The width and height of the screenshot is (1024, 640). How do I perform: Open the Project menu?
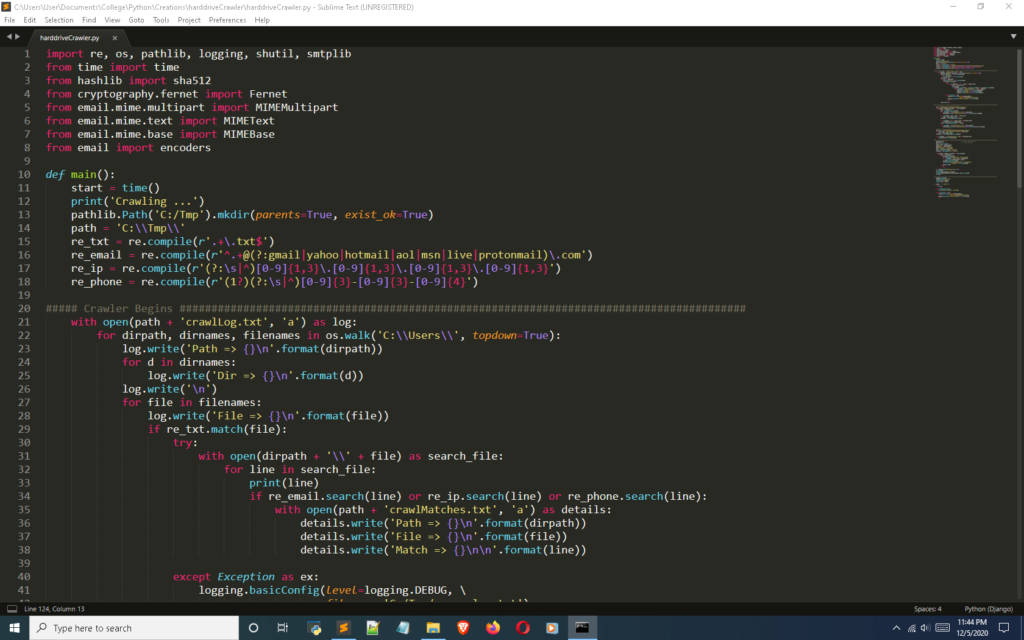point(189,20)
